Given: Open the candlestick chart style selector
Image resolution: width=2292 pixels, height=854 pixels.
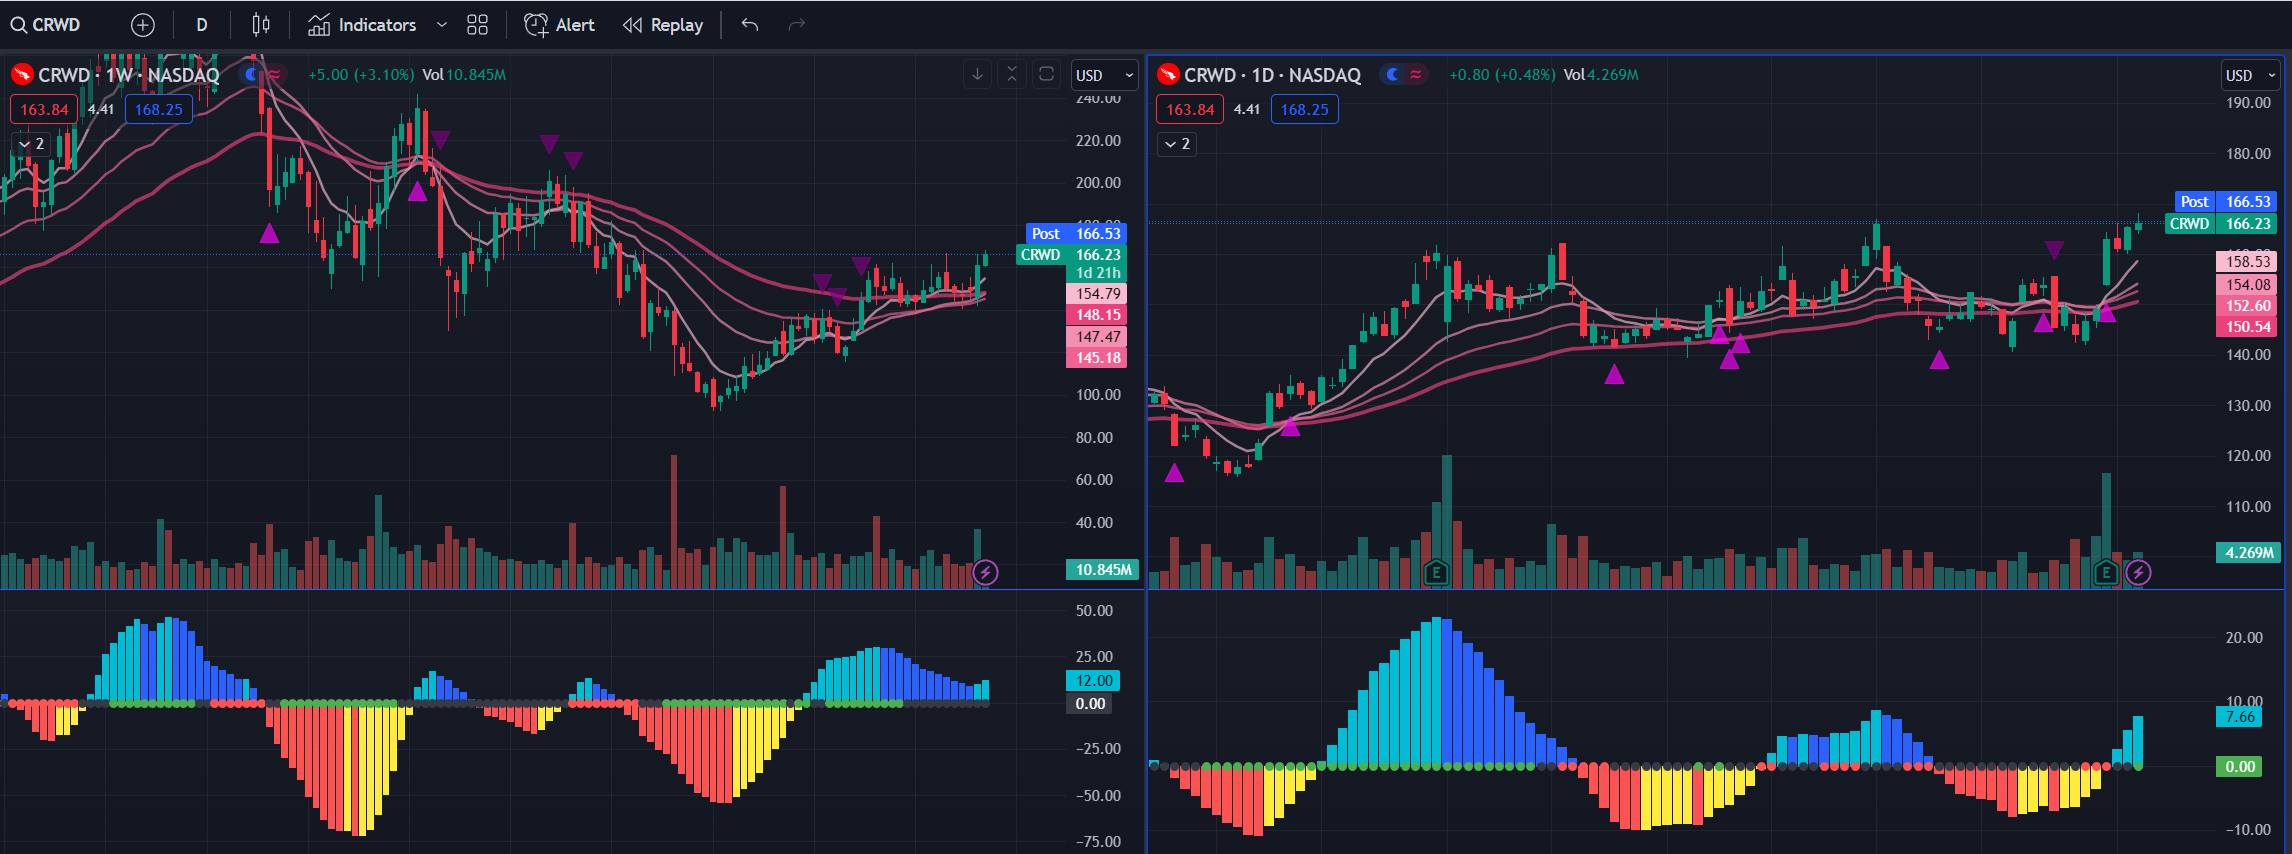Looking at the screenshot, I should tap(261, 25).
